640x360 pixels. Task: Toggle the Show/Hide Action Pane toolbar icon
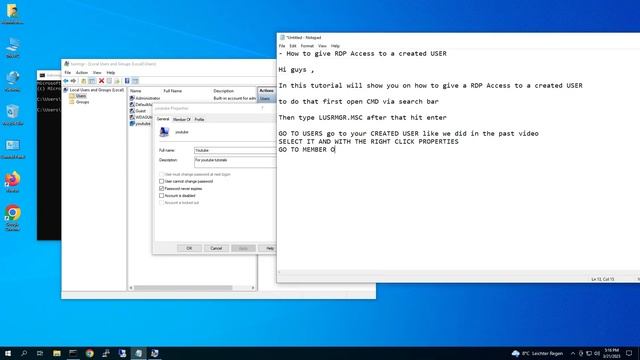pyautogui.click(x=135, y=81)
